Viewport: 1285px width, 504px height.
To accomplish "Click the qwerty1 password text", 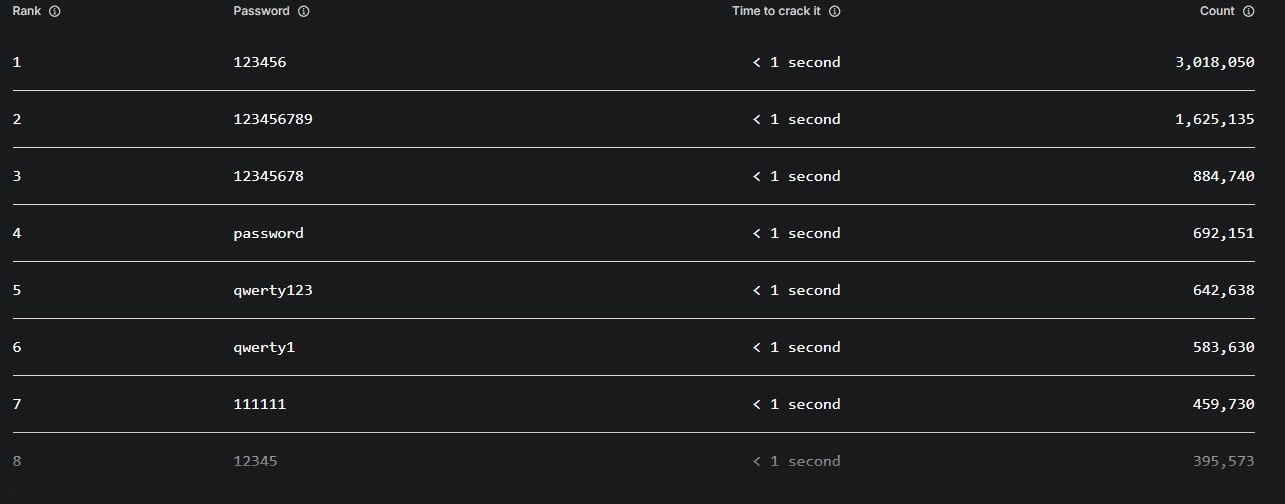I will click(x=264, y=347).
